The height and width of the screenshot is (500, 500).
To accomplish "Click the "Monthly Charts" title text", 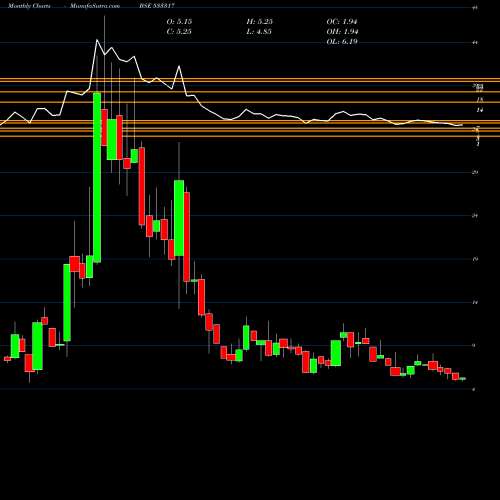I will (x=29, y=6).
